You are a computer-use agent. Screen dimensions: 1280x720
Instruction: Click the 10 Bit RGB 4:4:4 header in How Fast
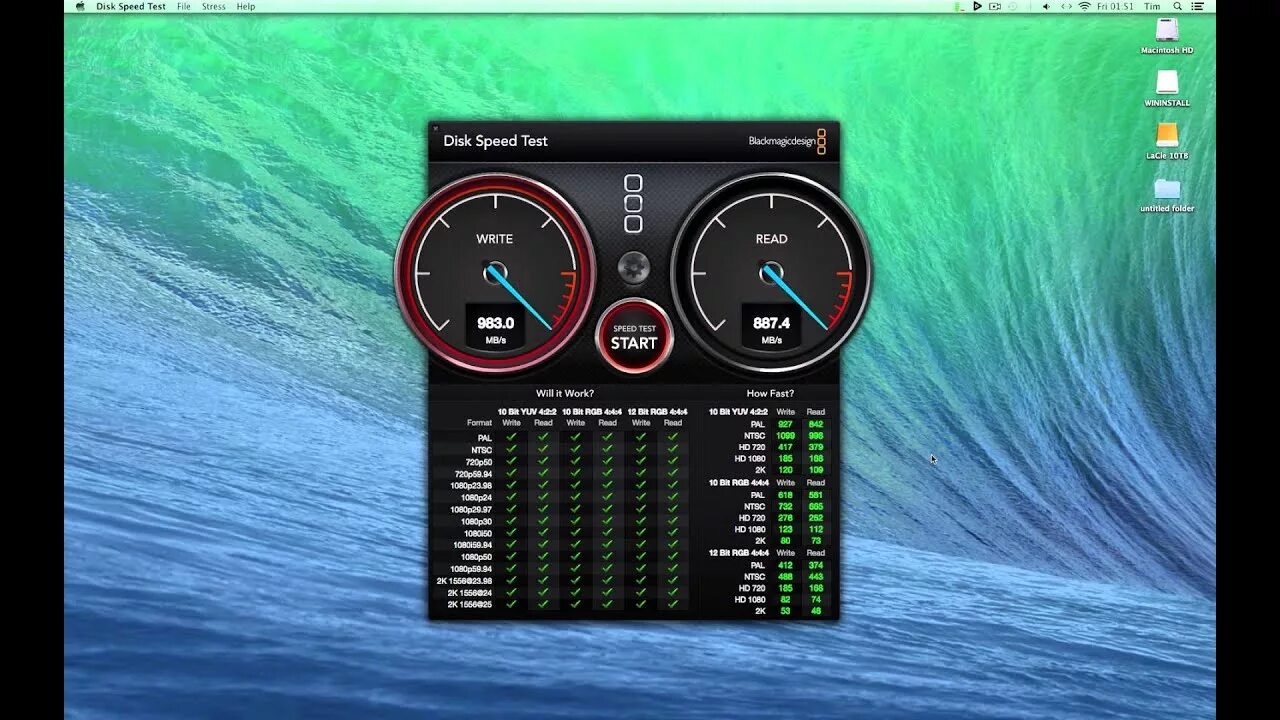[739, 483]
